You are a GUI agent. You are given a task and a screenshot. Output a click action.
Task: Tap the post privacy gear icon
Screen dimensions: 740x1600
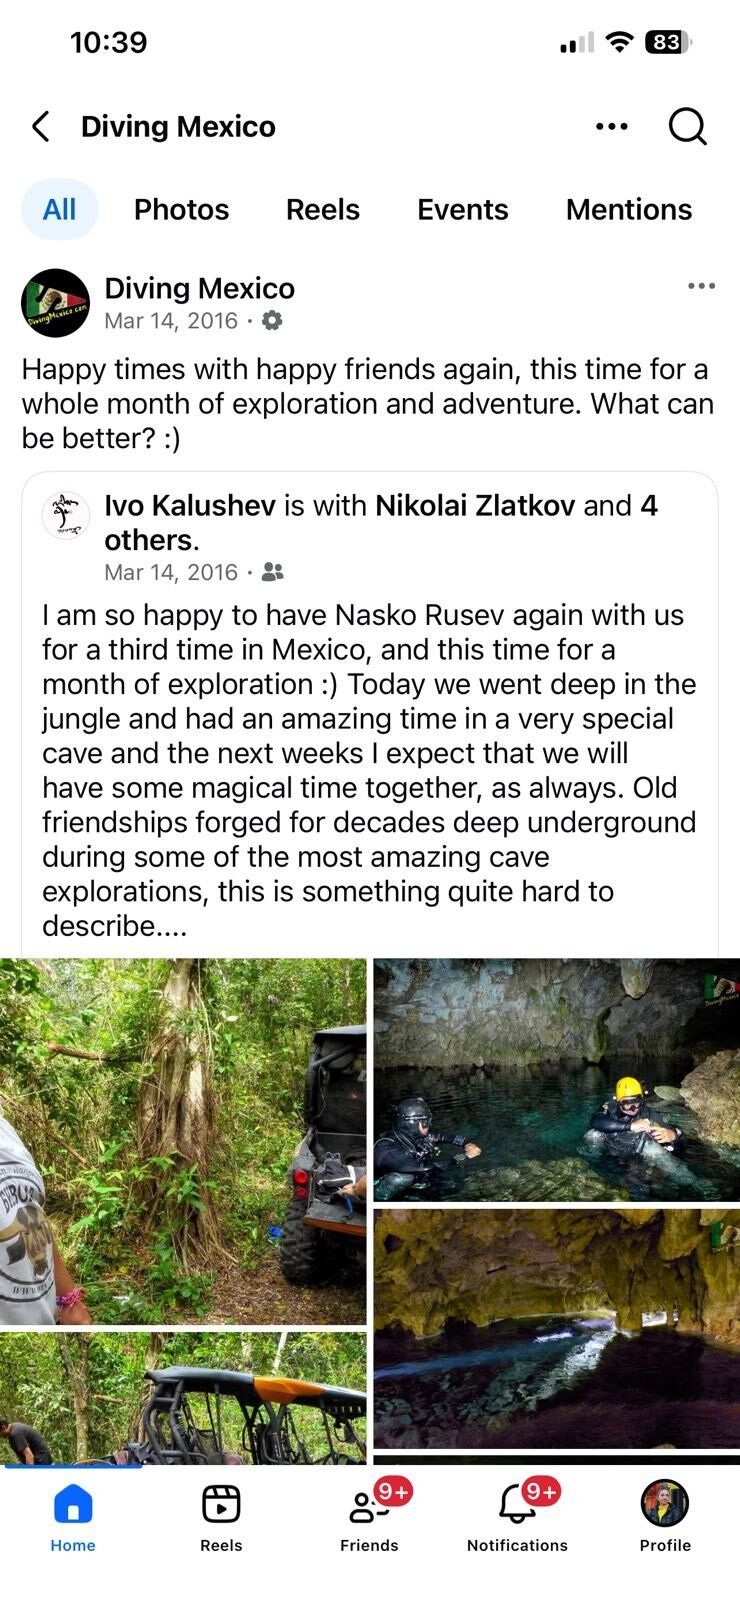coord(272,321)
